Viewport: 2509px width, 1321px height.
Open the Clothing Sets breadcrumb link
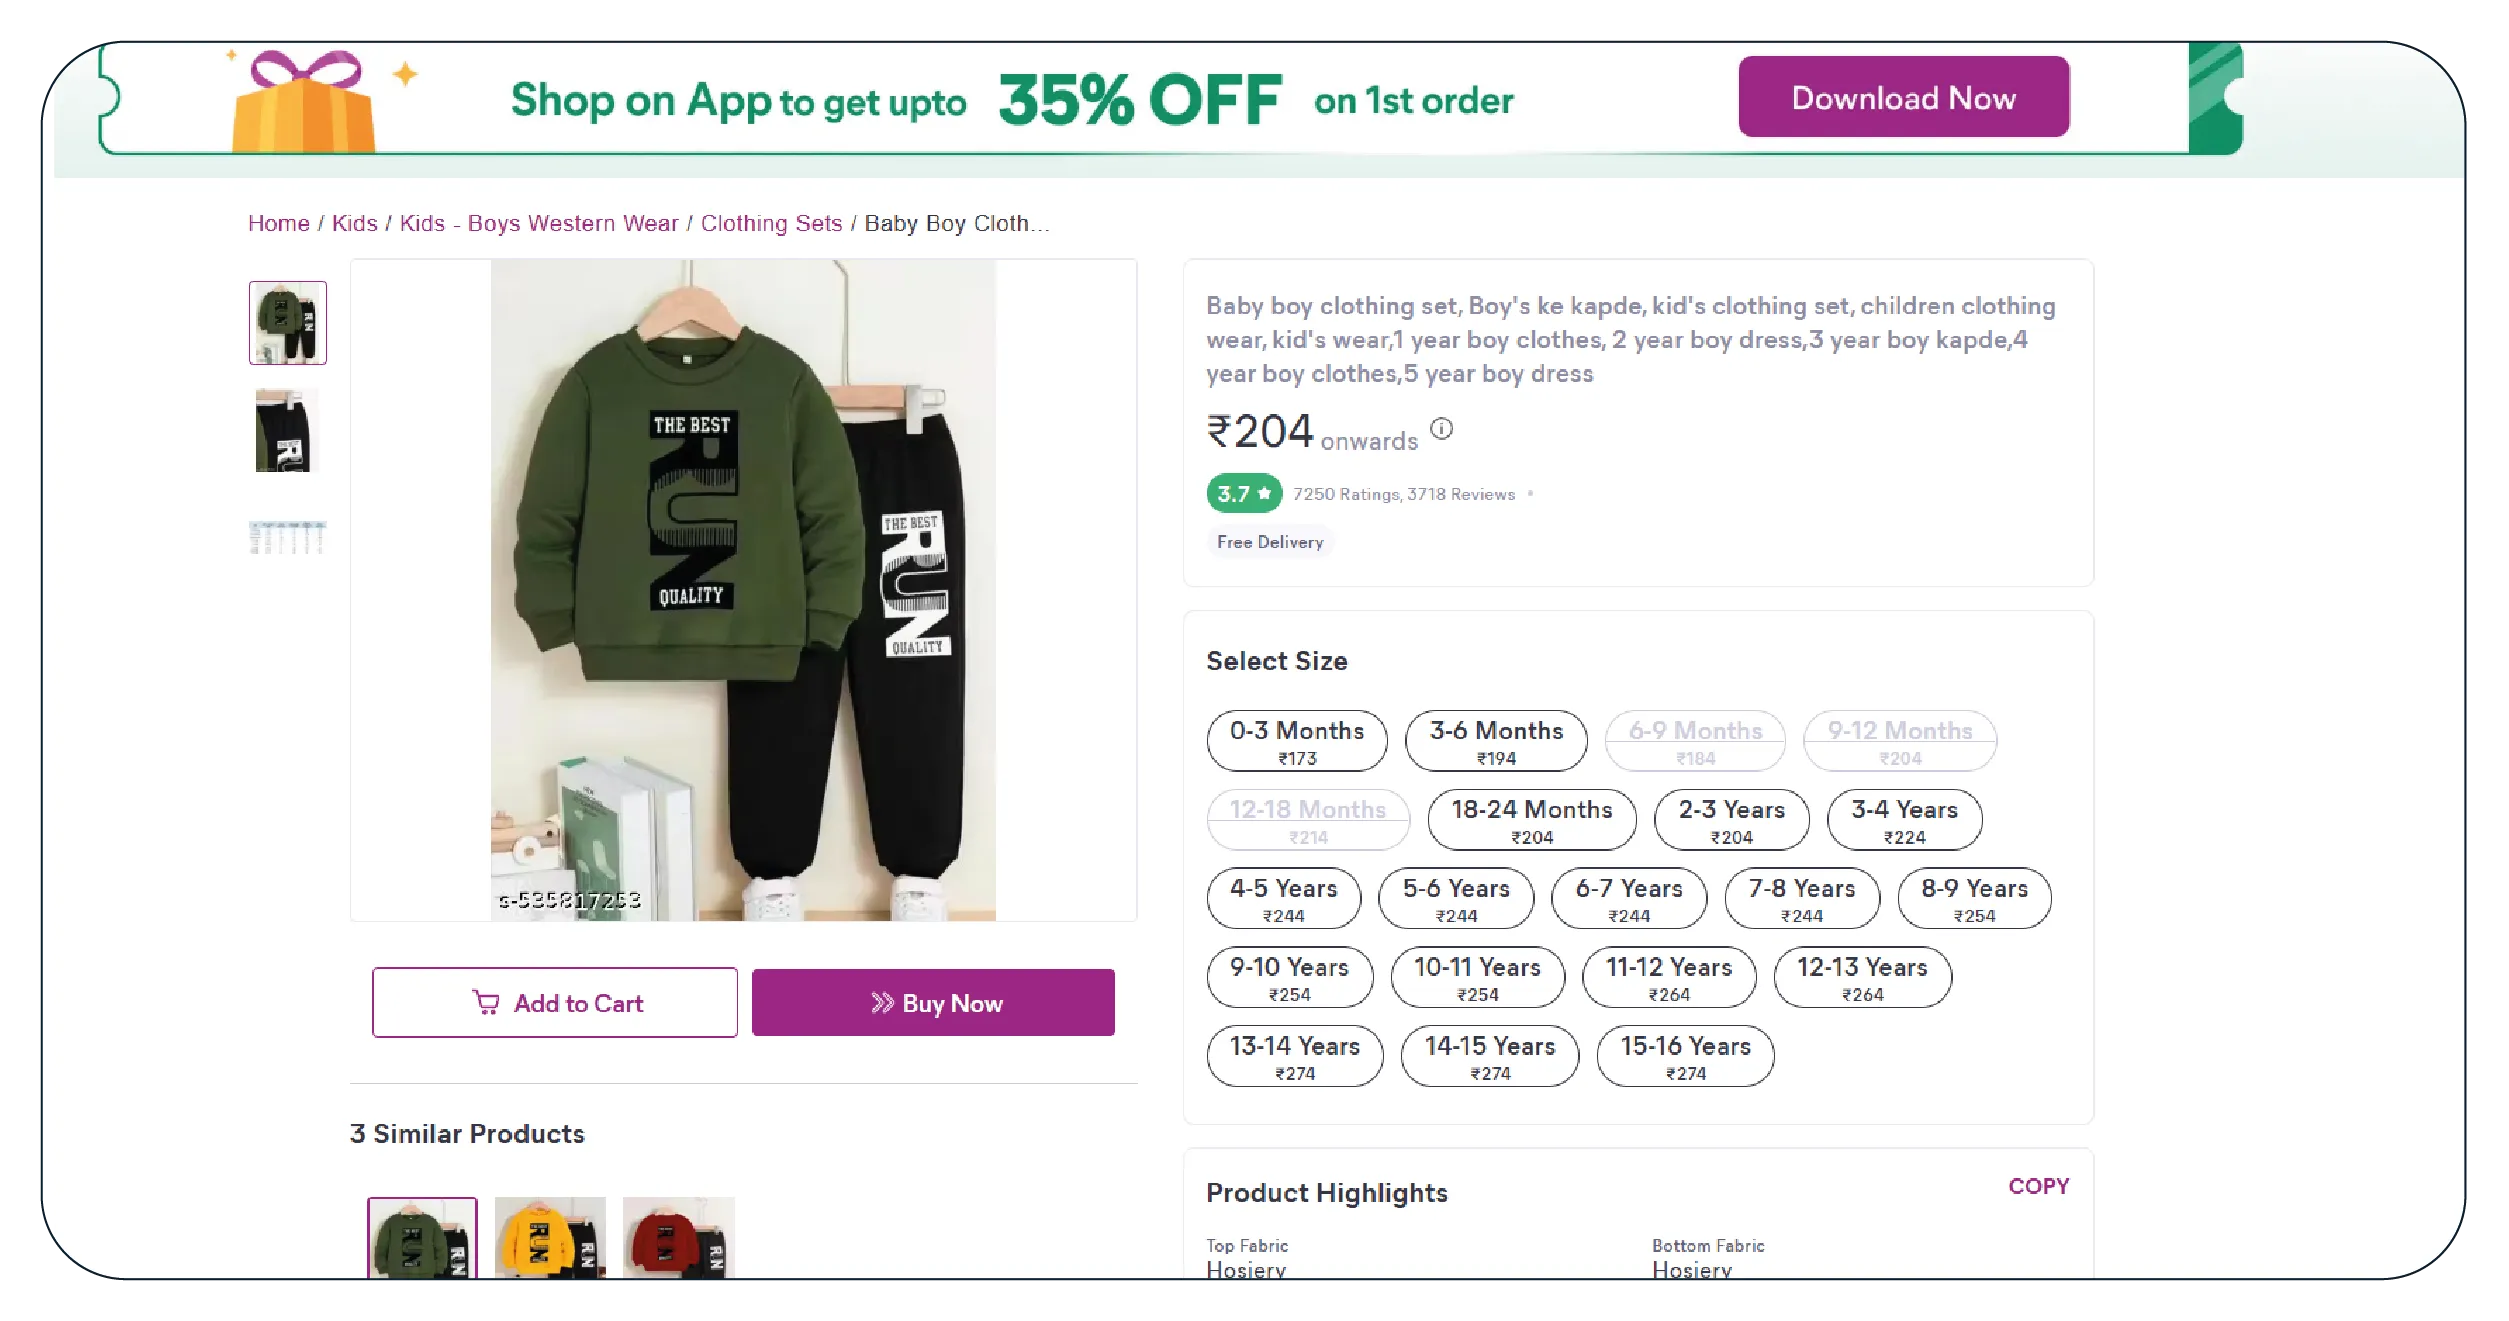point(771,223)
